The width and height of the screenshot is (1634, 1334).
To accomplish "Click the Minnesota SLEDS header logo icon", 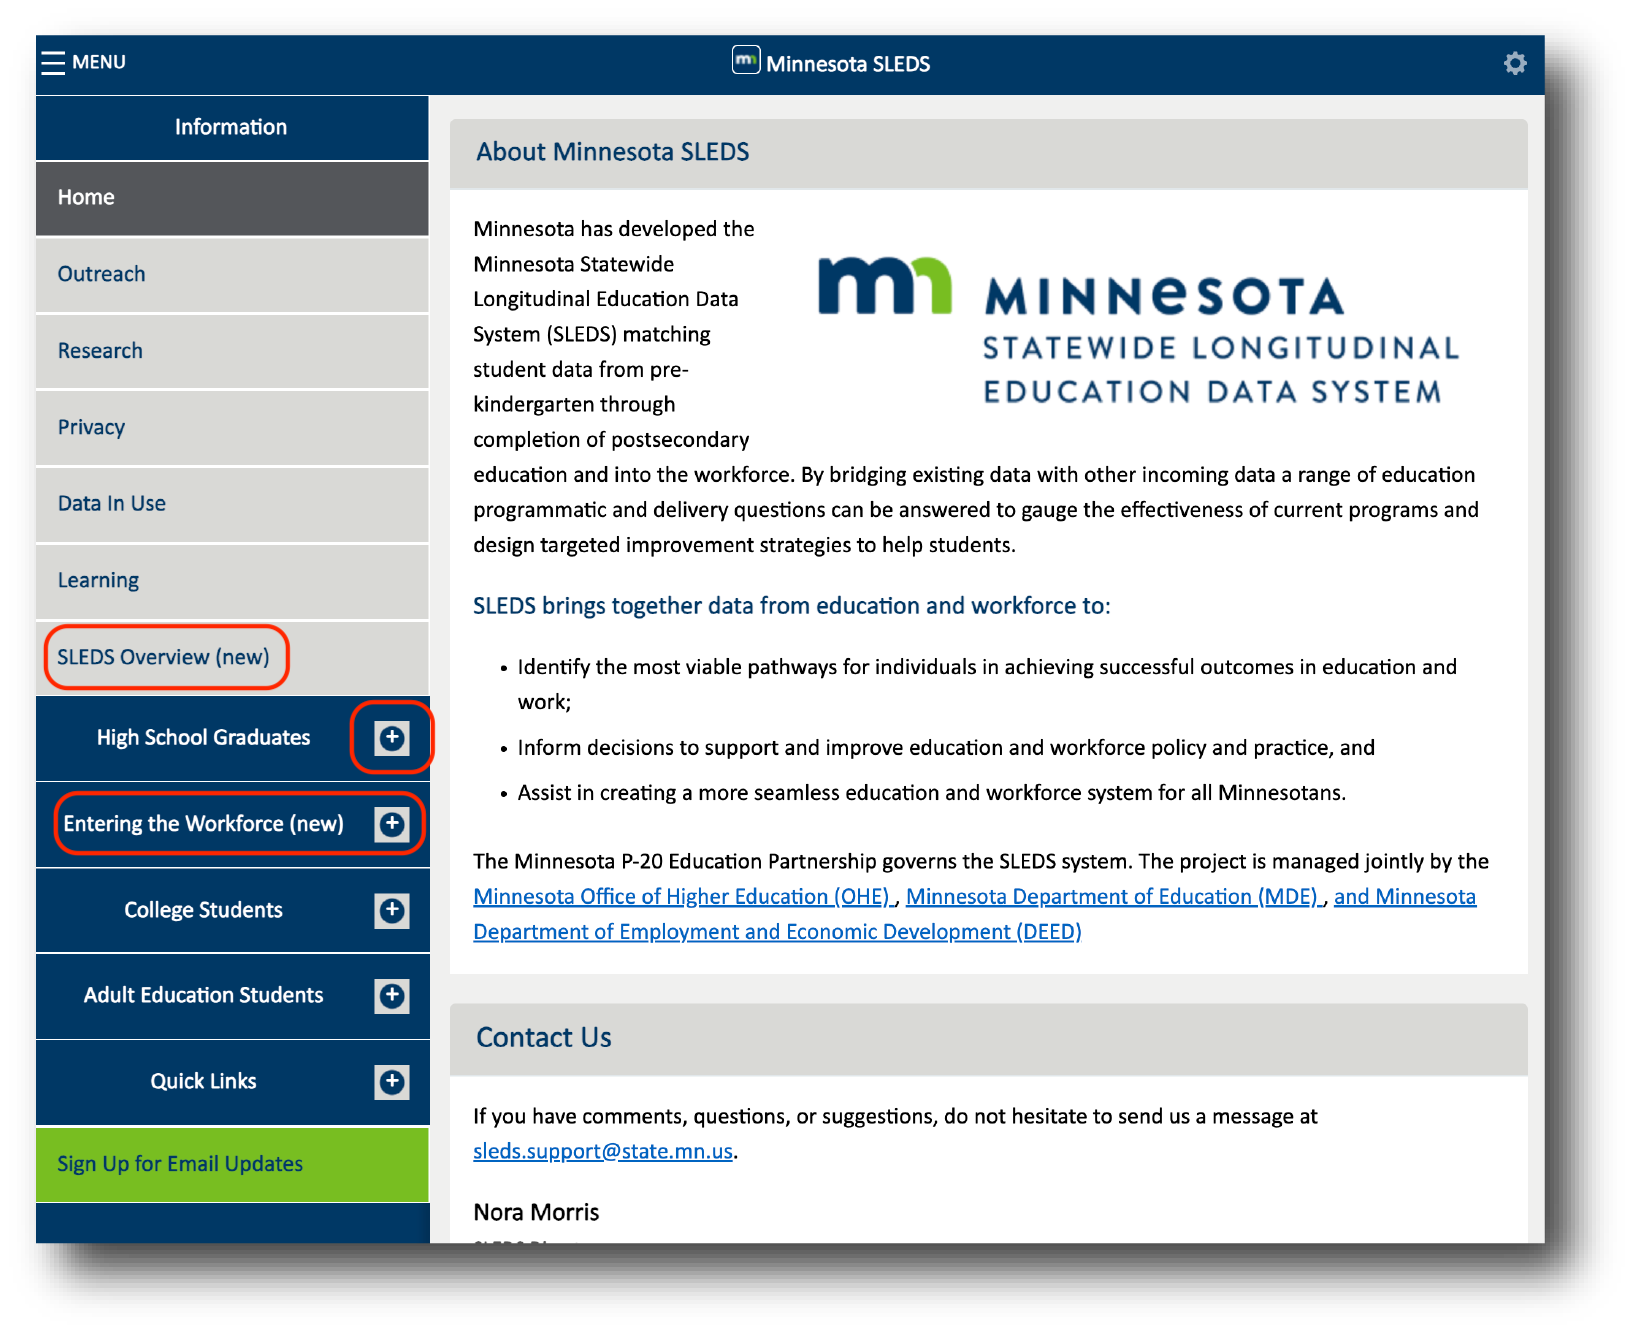I will (746, 60).
